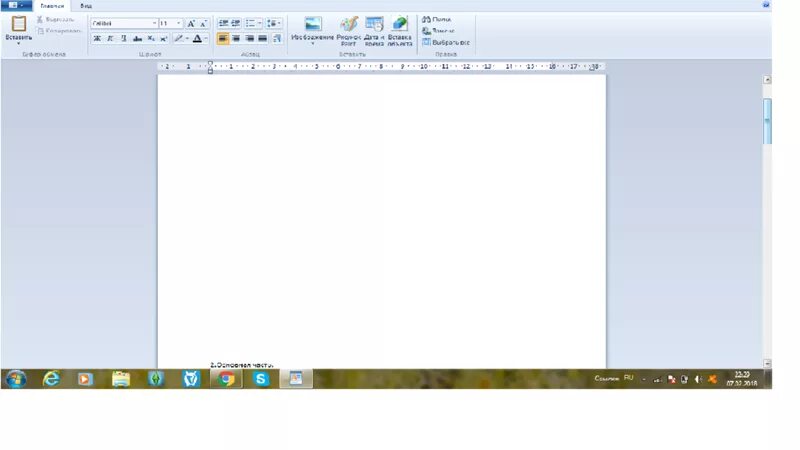
Task: Open the highlight color dropdown arrow
Action: tap(187, 39)
